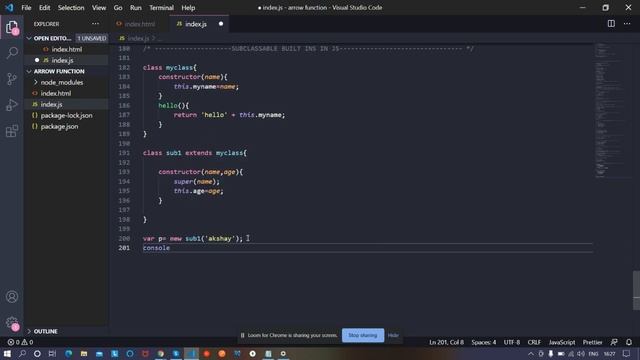
Task: Open the Manage gear icon
Action: point(12,323)
